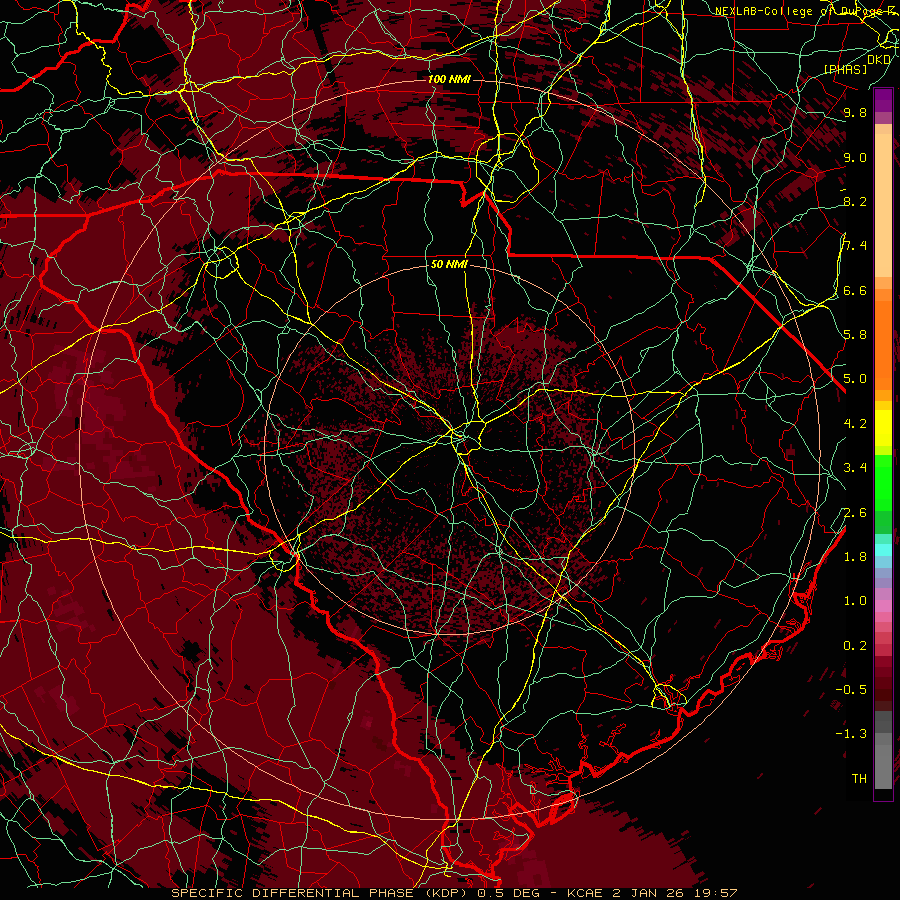900x900 pixels.
Task: Click the '2.6' color scale value
Action: [855, 513]
